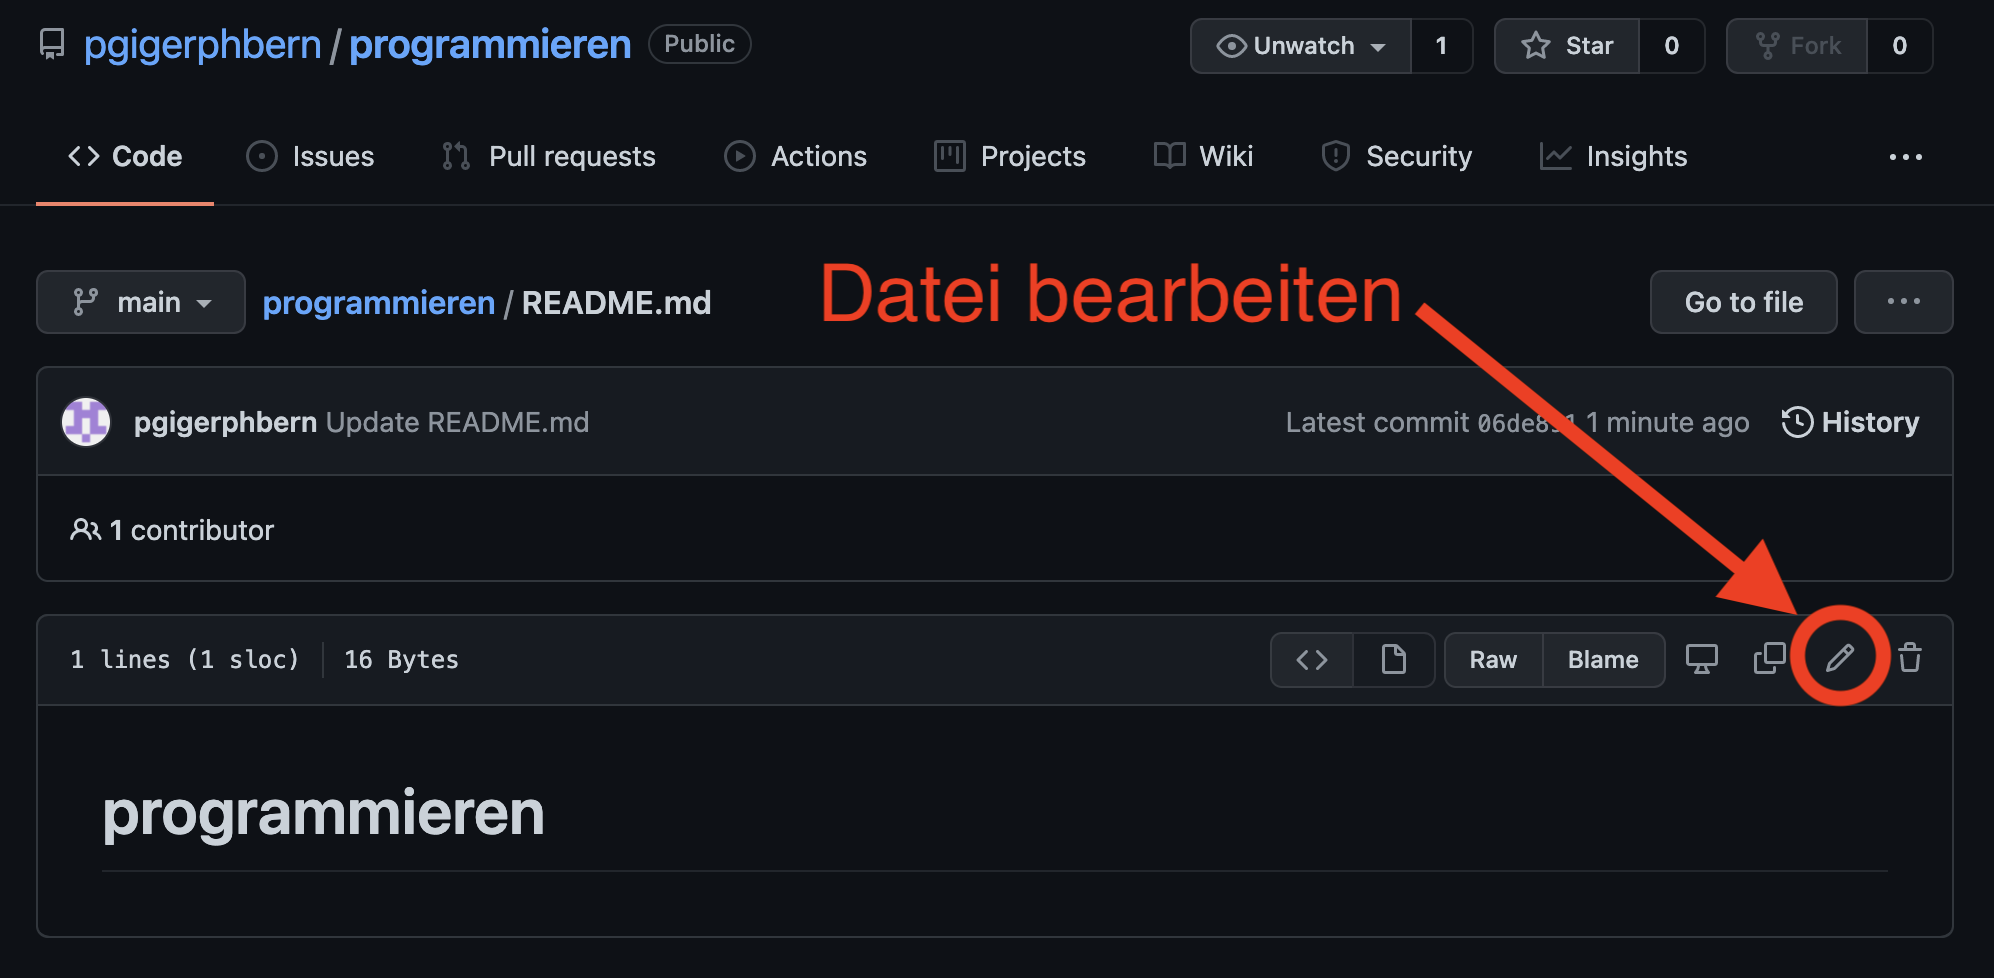Toggle Star on this repository
Image resolution: width=1994 pixels, height=978 pixels.
coord(1567,46)
